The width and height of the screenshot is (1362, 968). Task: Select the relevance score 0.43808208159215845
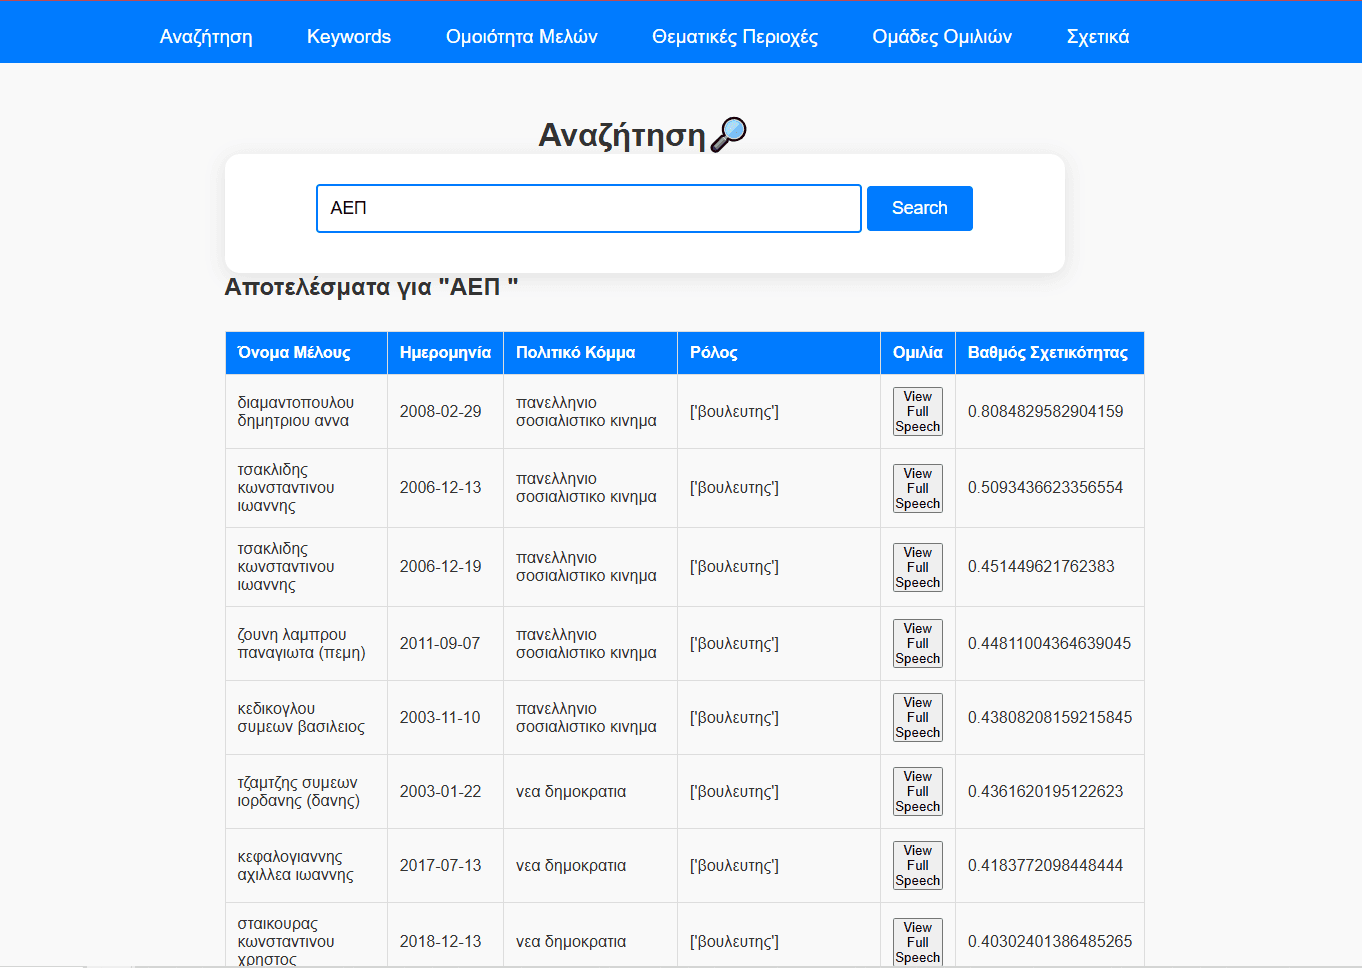(1050, 718)
